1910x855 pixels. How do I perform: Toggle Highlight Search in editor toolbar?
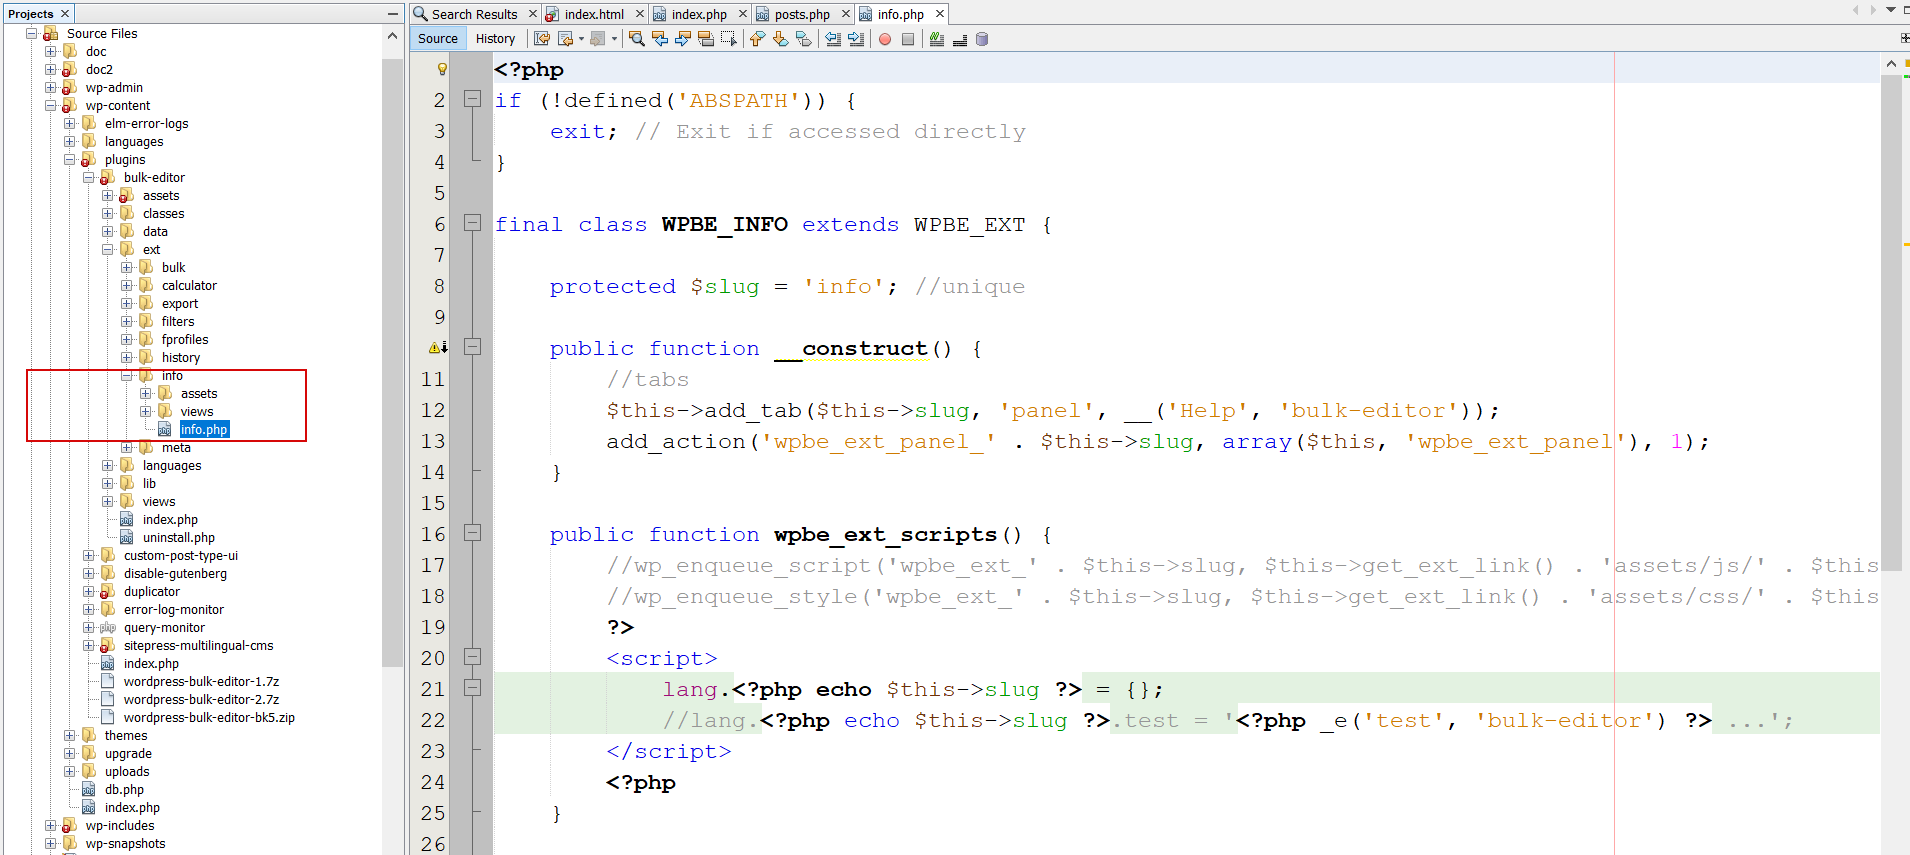(x=705, y=39)
